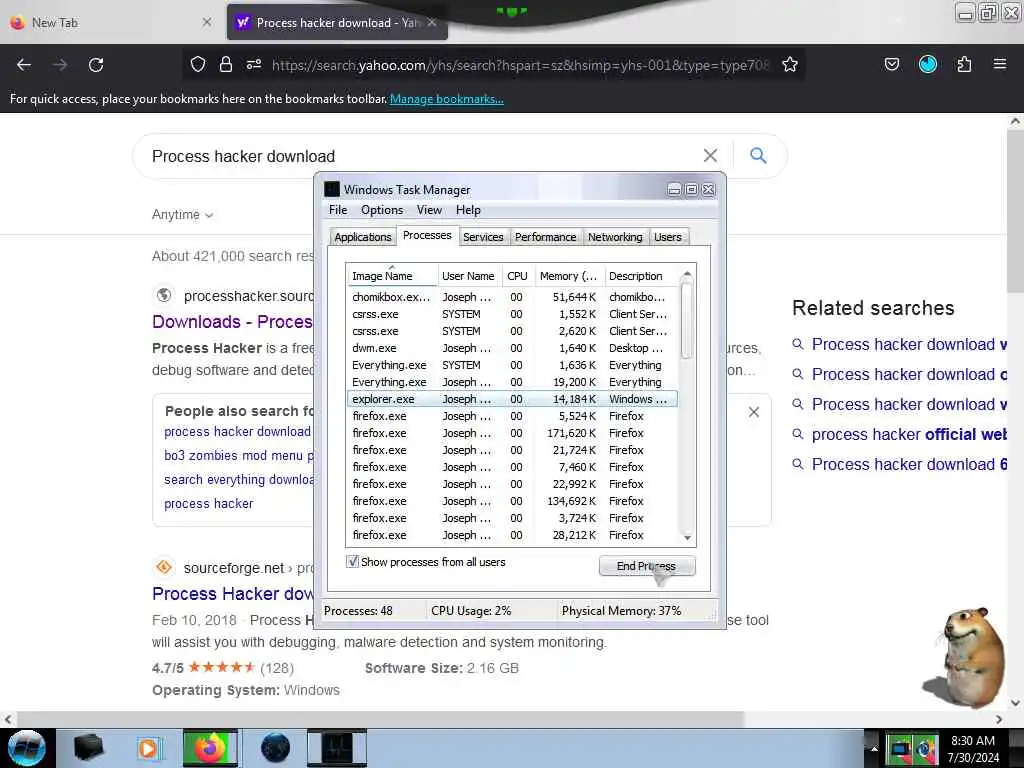Click the site security padlock icon

[226, 64]
